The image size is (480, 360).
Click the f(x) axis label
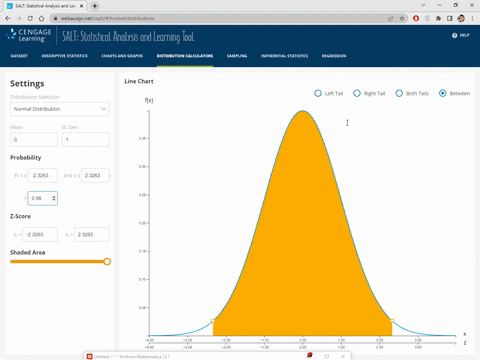pos(149,100)
